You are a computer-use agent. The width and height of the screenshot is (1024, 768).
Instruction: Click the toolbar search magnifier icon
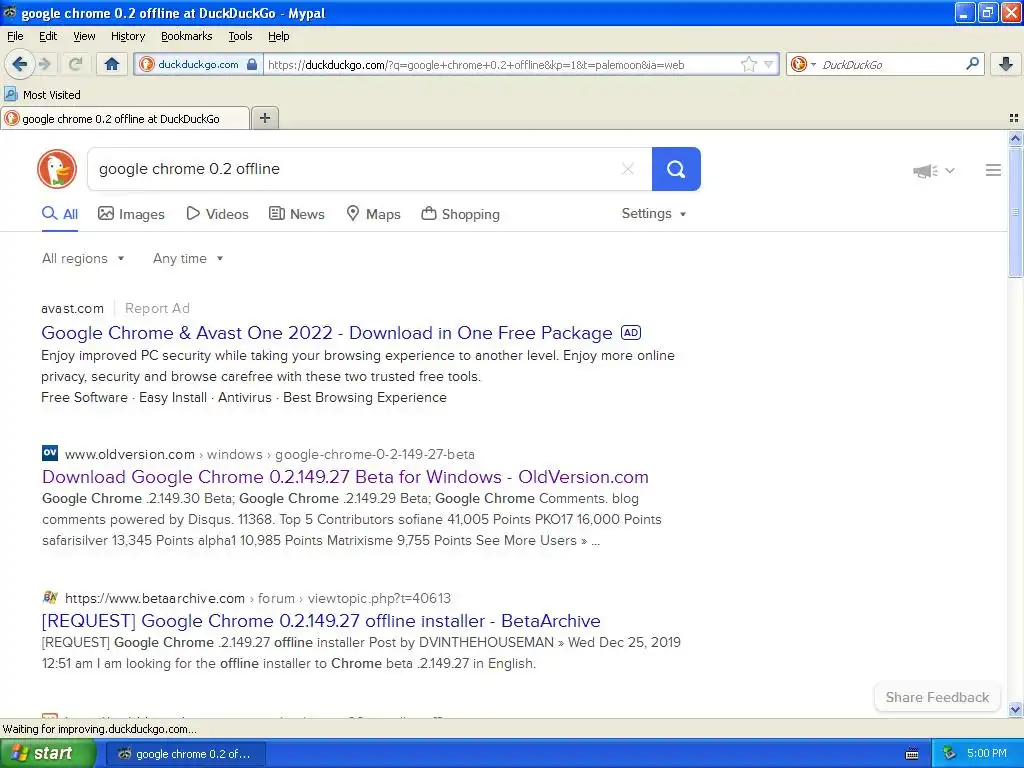click(x=972, y=63)
